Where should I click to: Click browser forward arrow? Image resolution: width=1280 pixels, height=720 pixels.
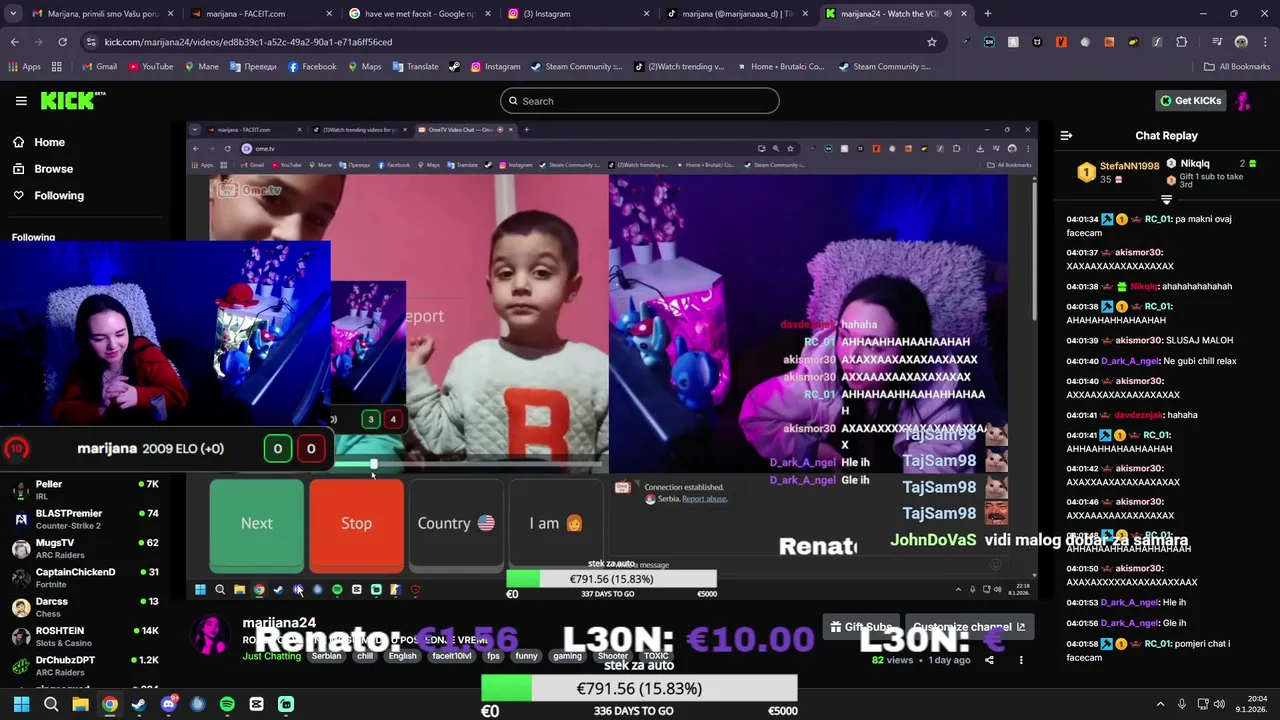tap(38, 42)
